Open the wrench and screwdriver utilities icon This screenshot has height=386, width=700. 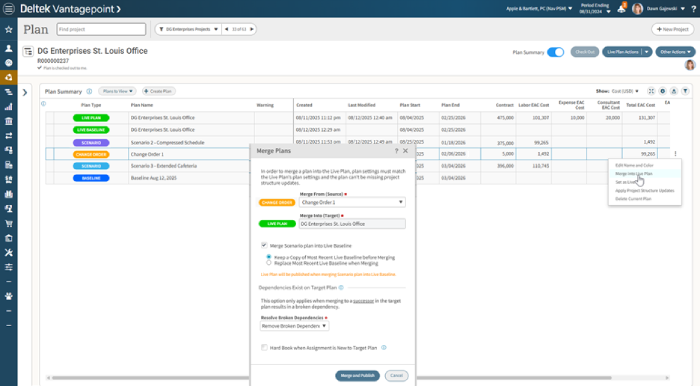(8, 253)
